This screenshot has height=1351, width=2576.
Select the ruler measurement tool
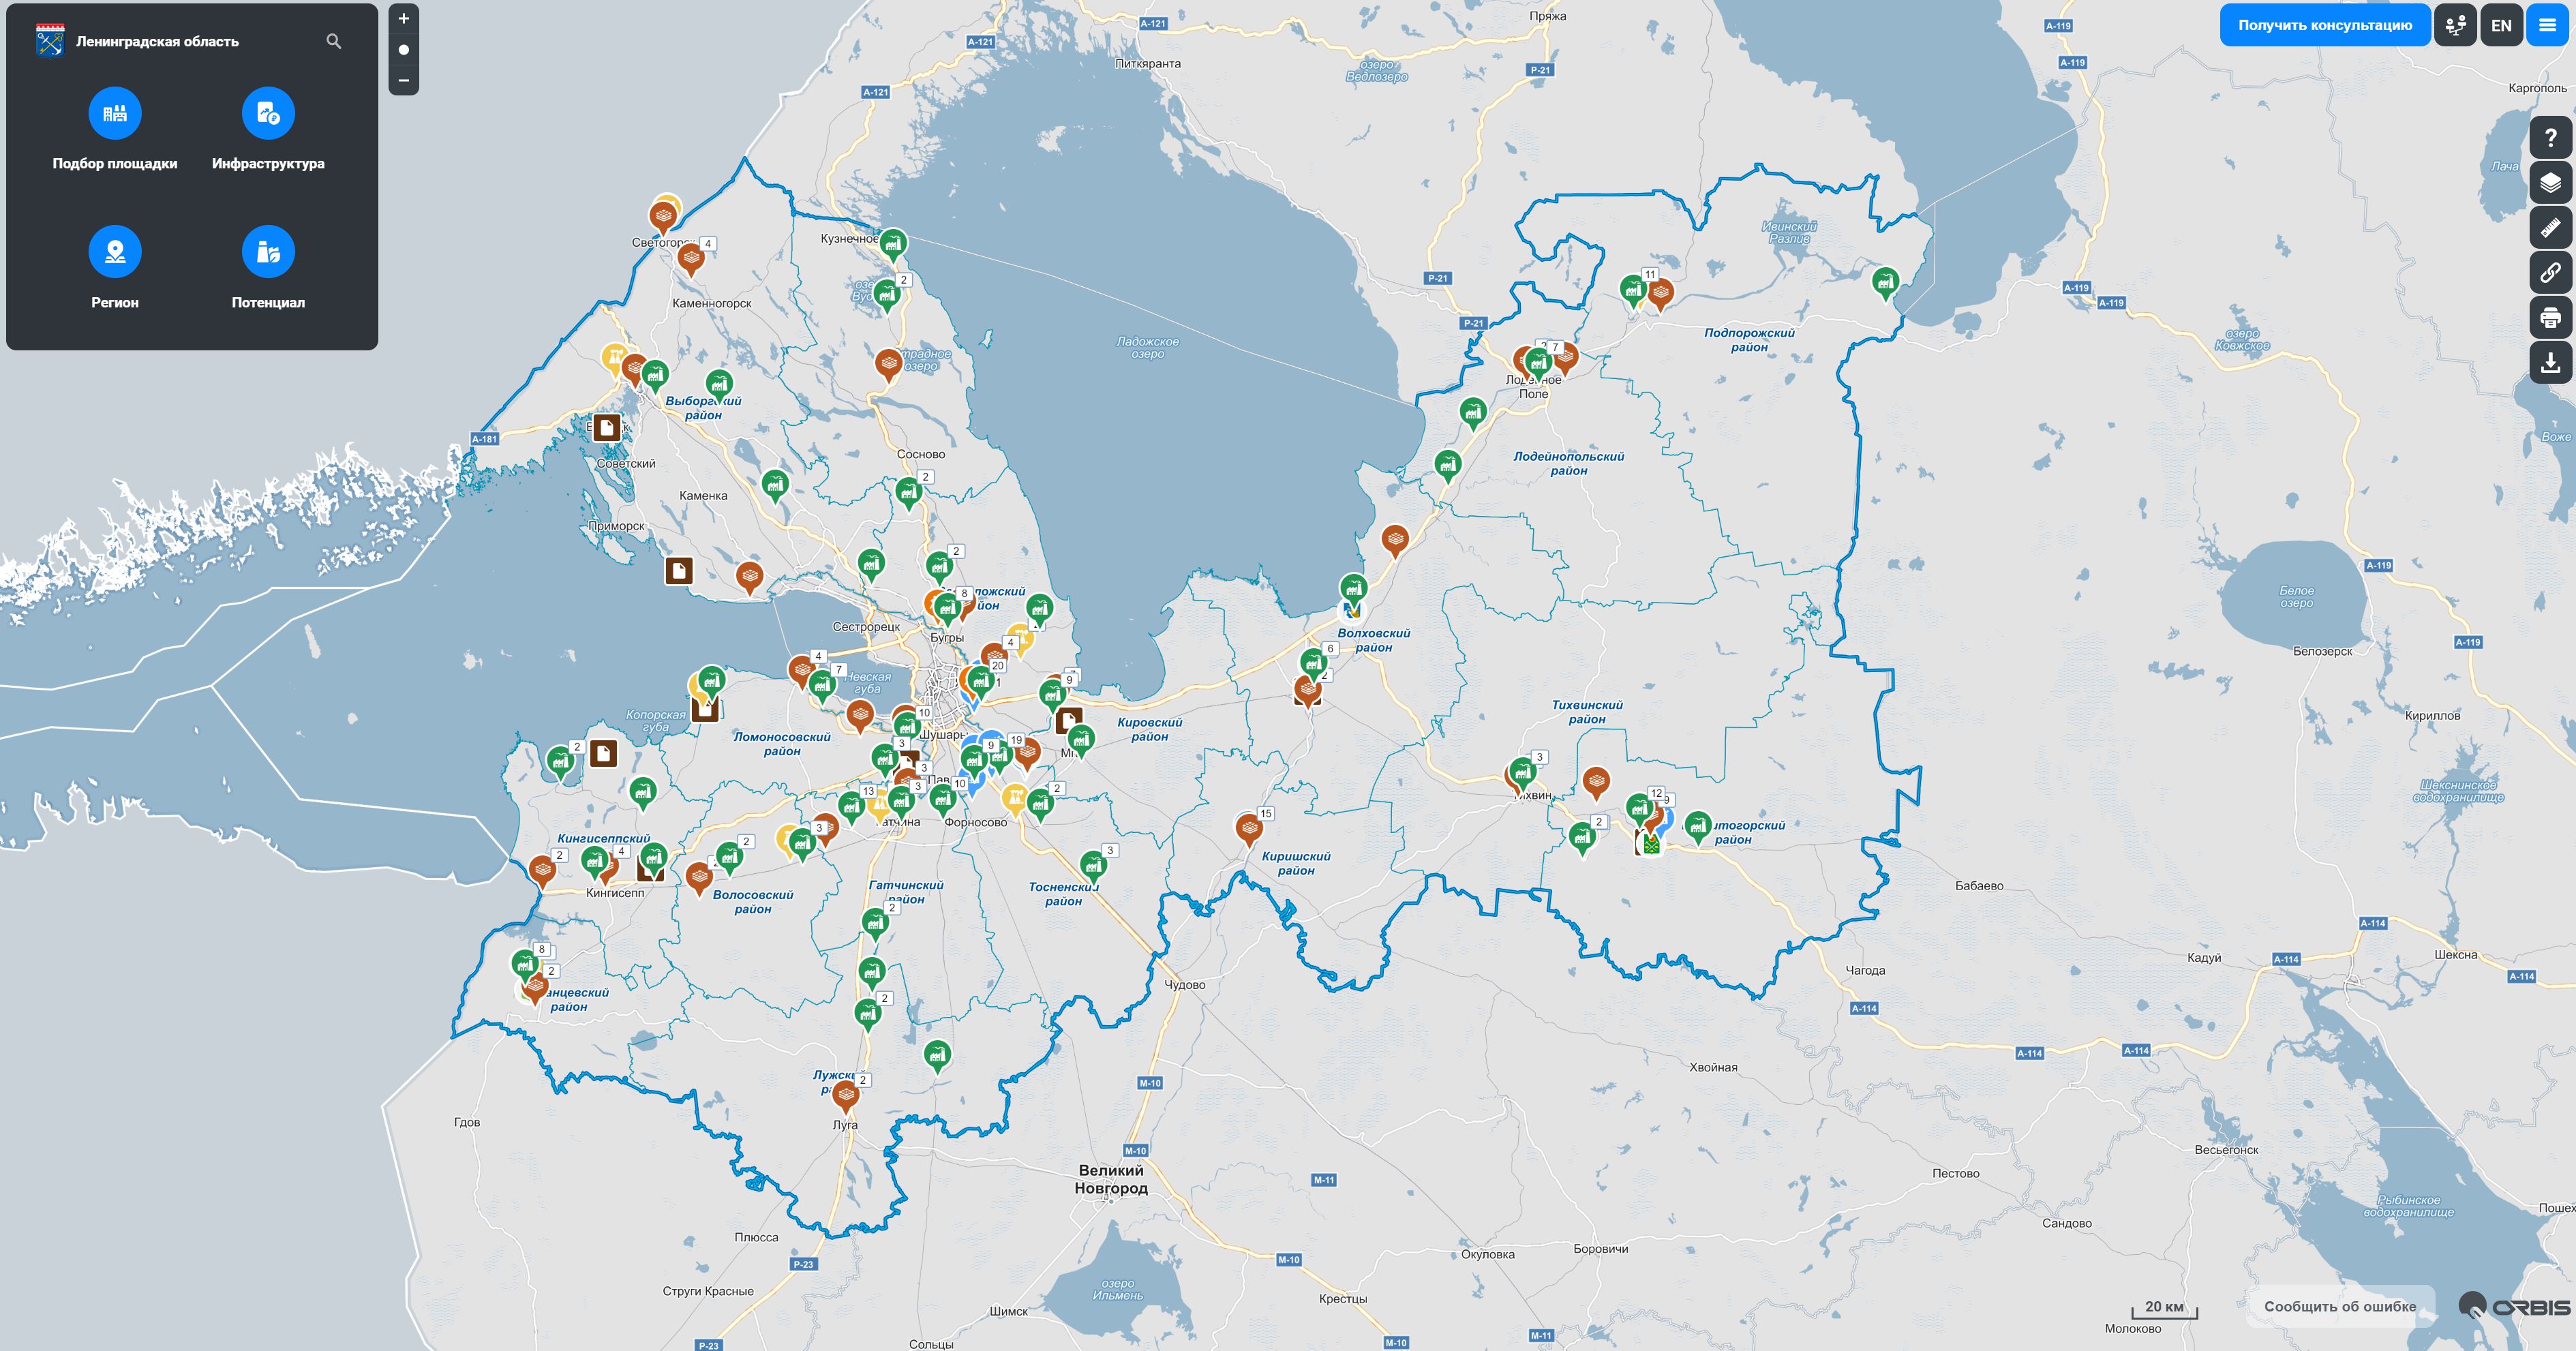click(2550, 227)
